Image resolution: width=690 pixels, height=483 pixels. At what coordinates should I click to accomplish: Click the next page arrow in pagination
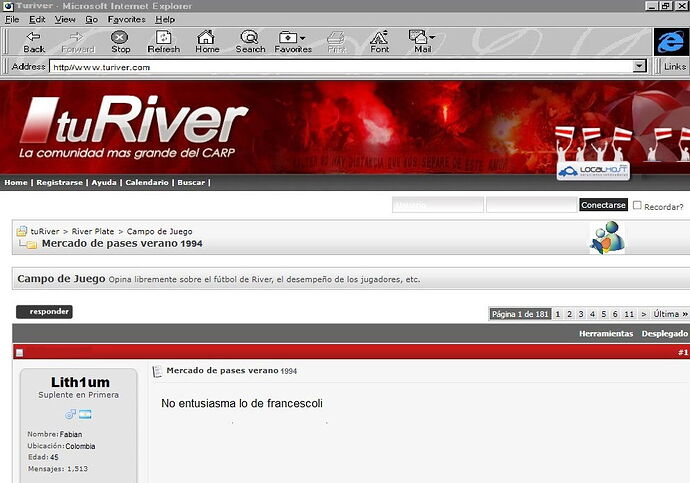(x=644, y=314)
